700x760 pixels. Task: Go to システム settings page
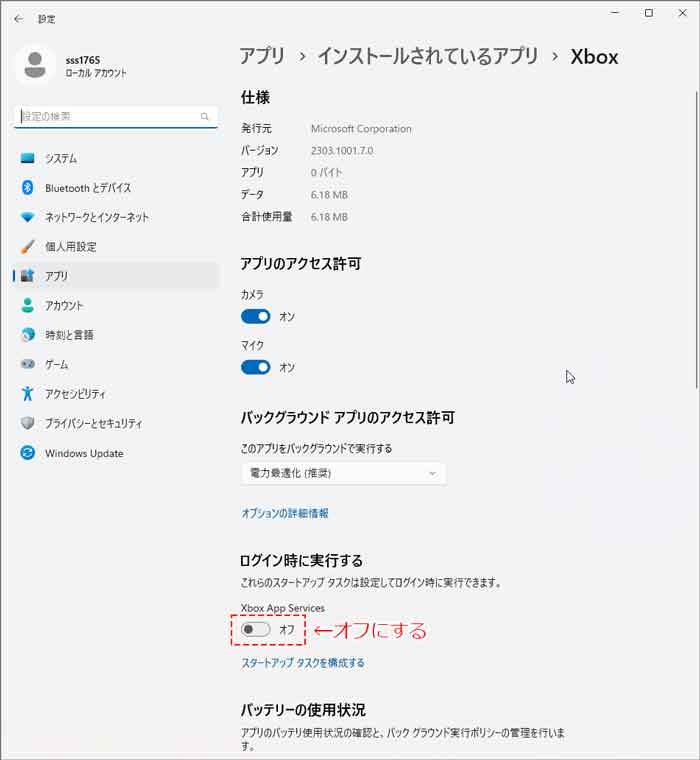coord(116,158)
